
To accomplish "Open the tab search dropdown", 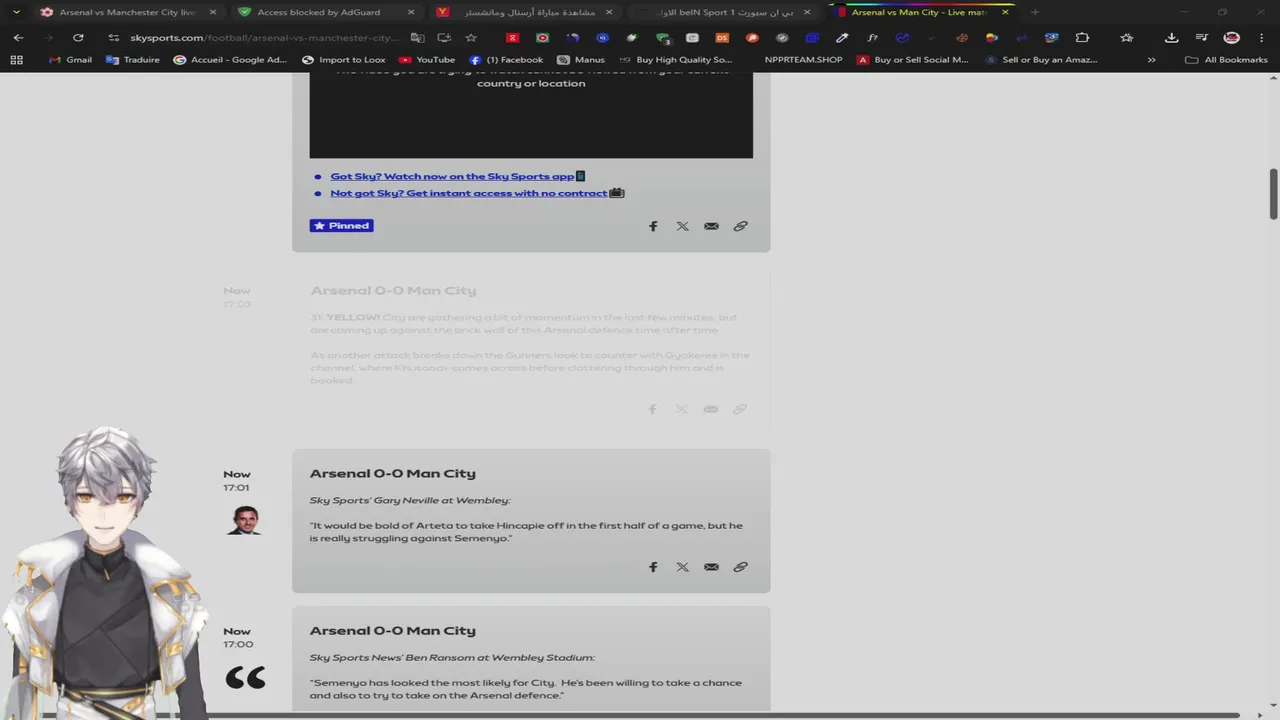I will pyautogui.click(x=16, y=12).
